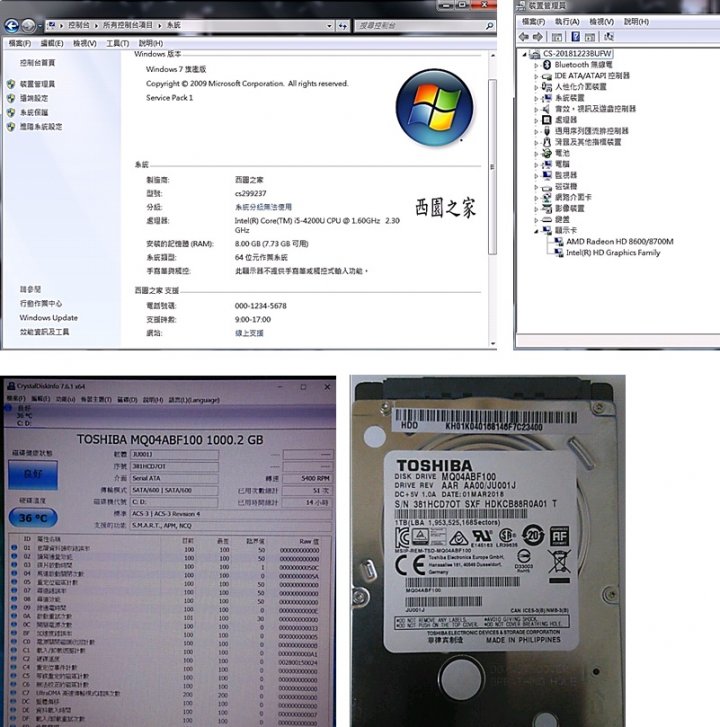Screen dimensions: 720x727
Task: Open 編輯(E) menu in the System window
Action: (x=52, y=43)
